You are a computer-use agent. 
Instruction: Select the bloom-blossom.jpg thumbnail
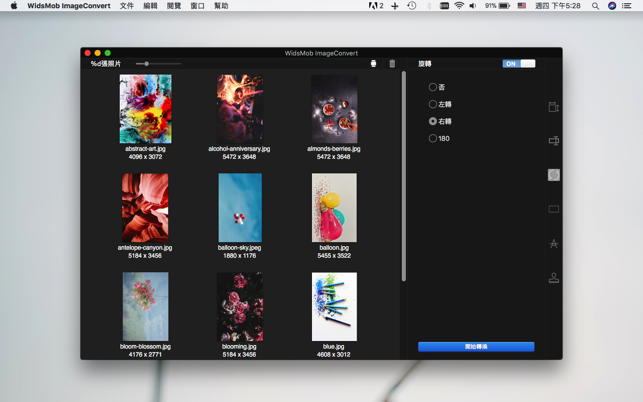[146, 306]
